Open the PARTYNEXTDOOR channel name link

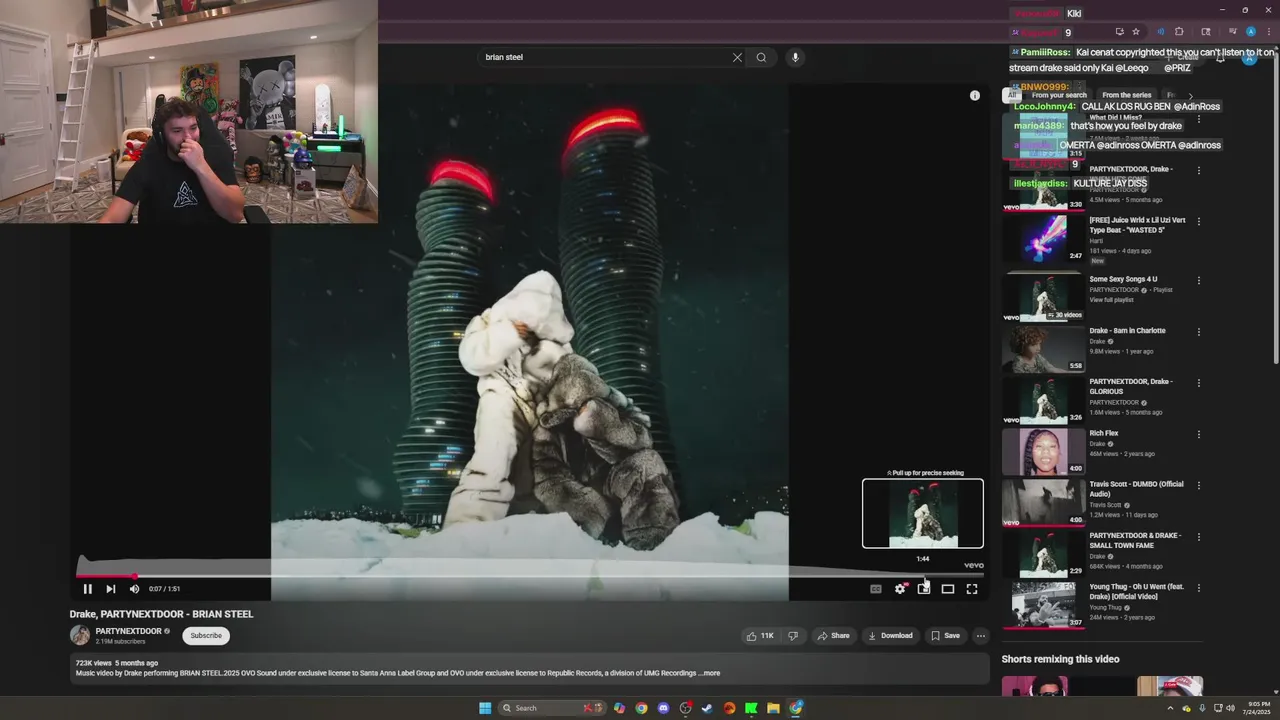(128, 632)
